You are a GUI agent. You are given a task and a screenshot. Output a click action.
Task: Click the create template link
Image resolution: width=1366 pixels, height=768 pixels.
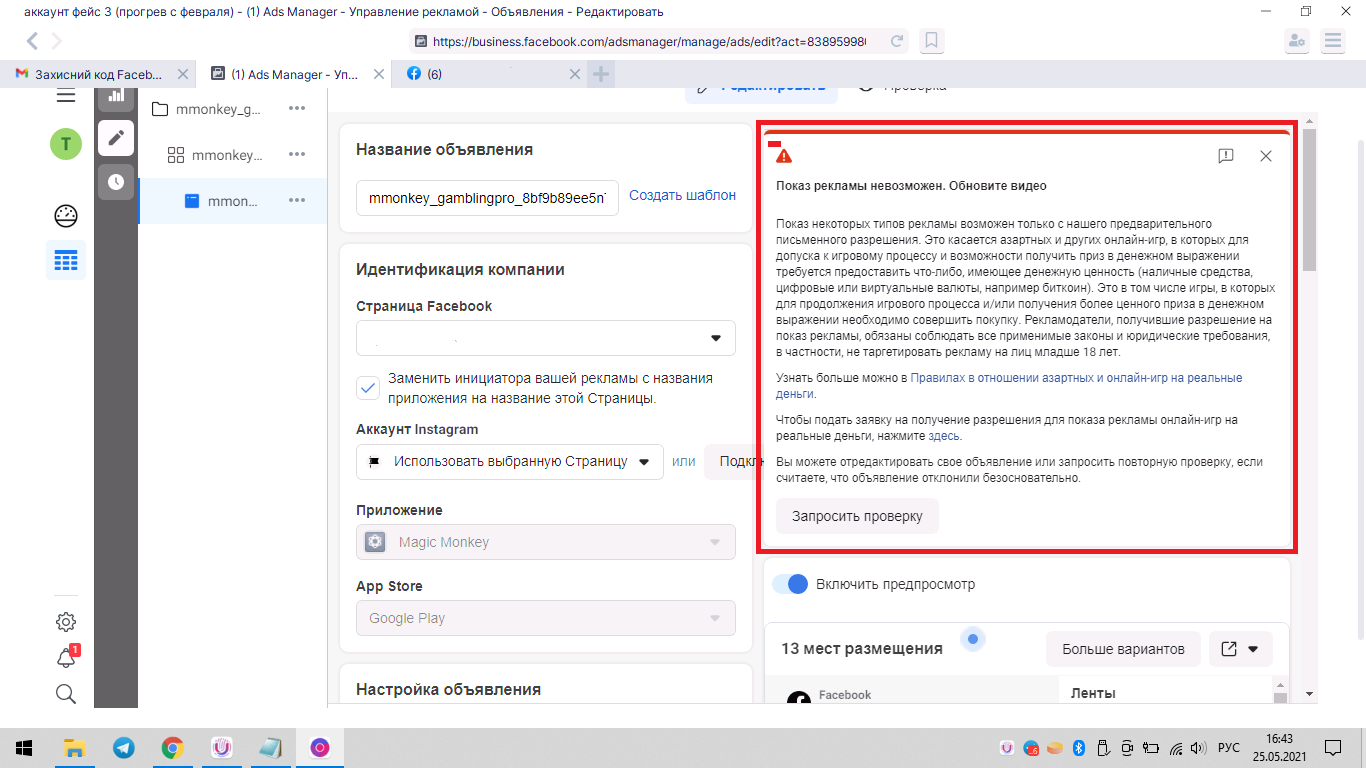(683, 195)
